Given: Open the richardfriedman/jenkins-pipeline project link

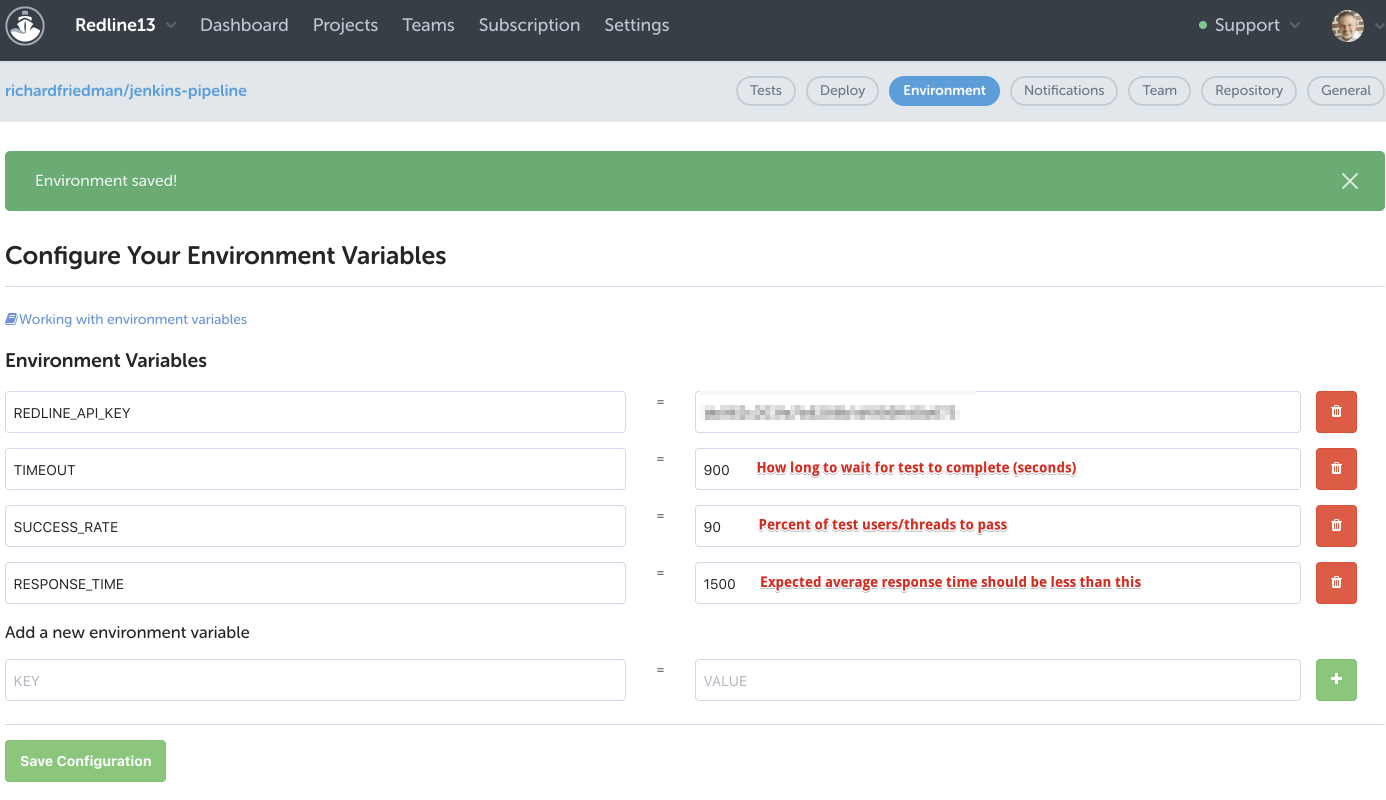Looking at the screenshot, I should pos(126,90).
